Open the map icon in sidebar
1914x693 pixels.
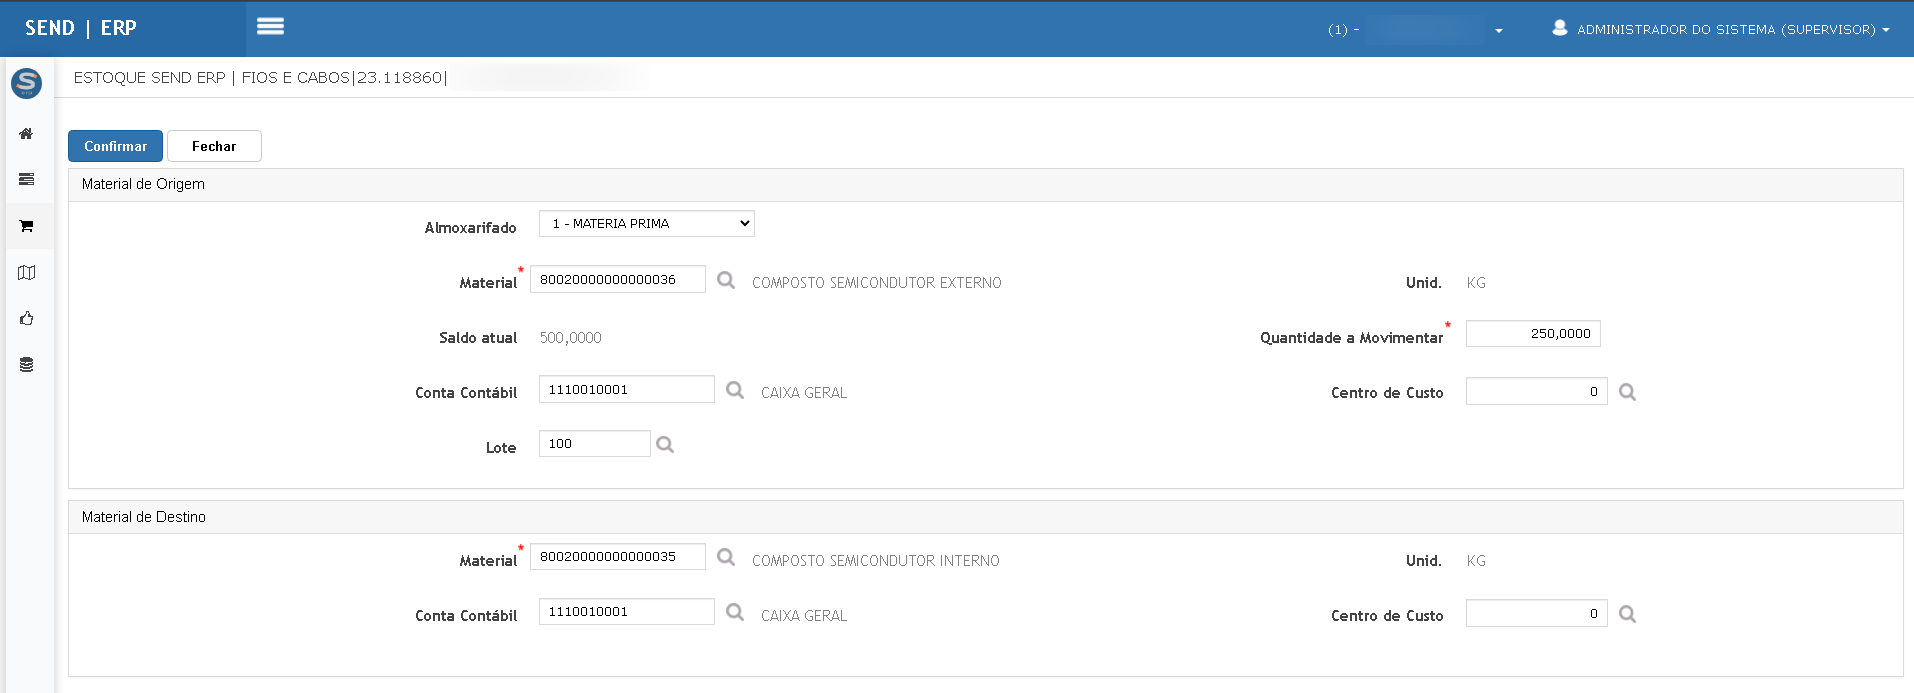click(x=27, y=273)
